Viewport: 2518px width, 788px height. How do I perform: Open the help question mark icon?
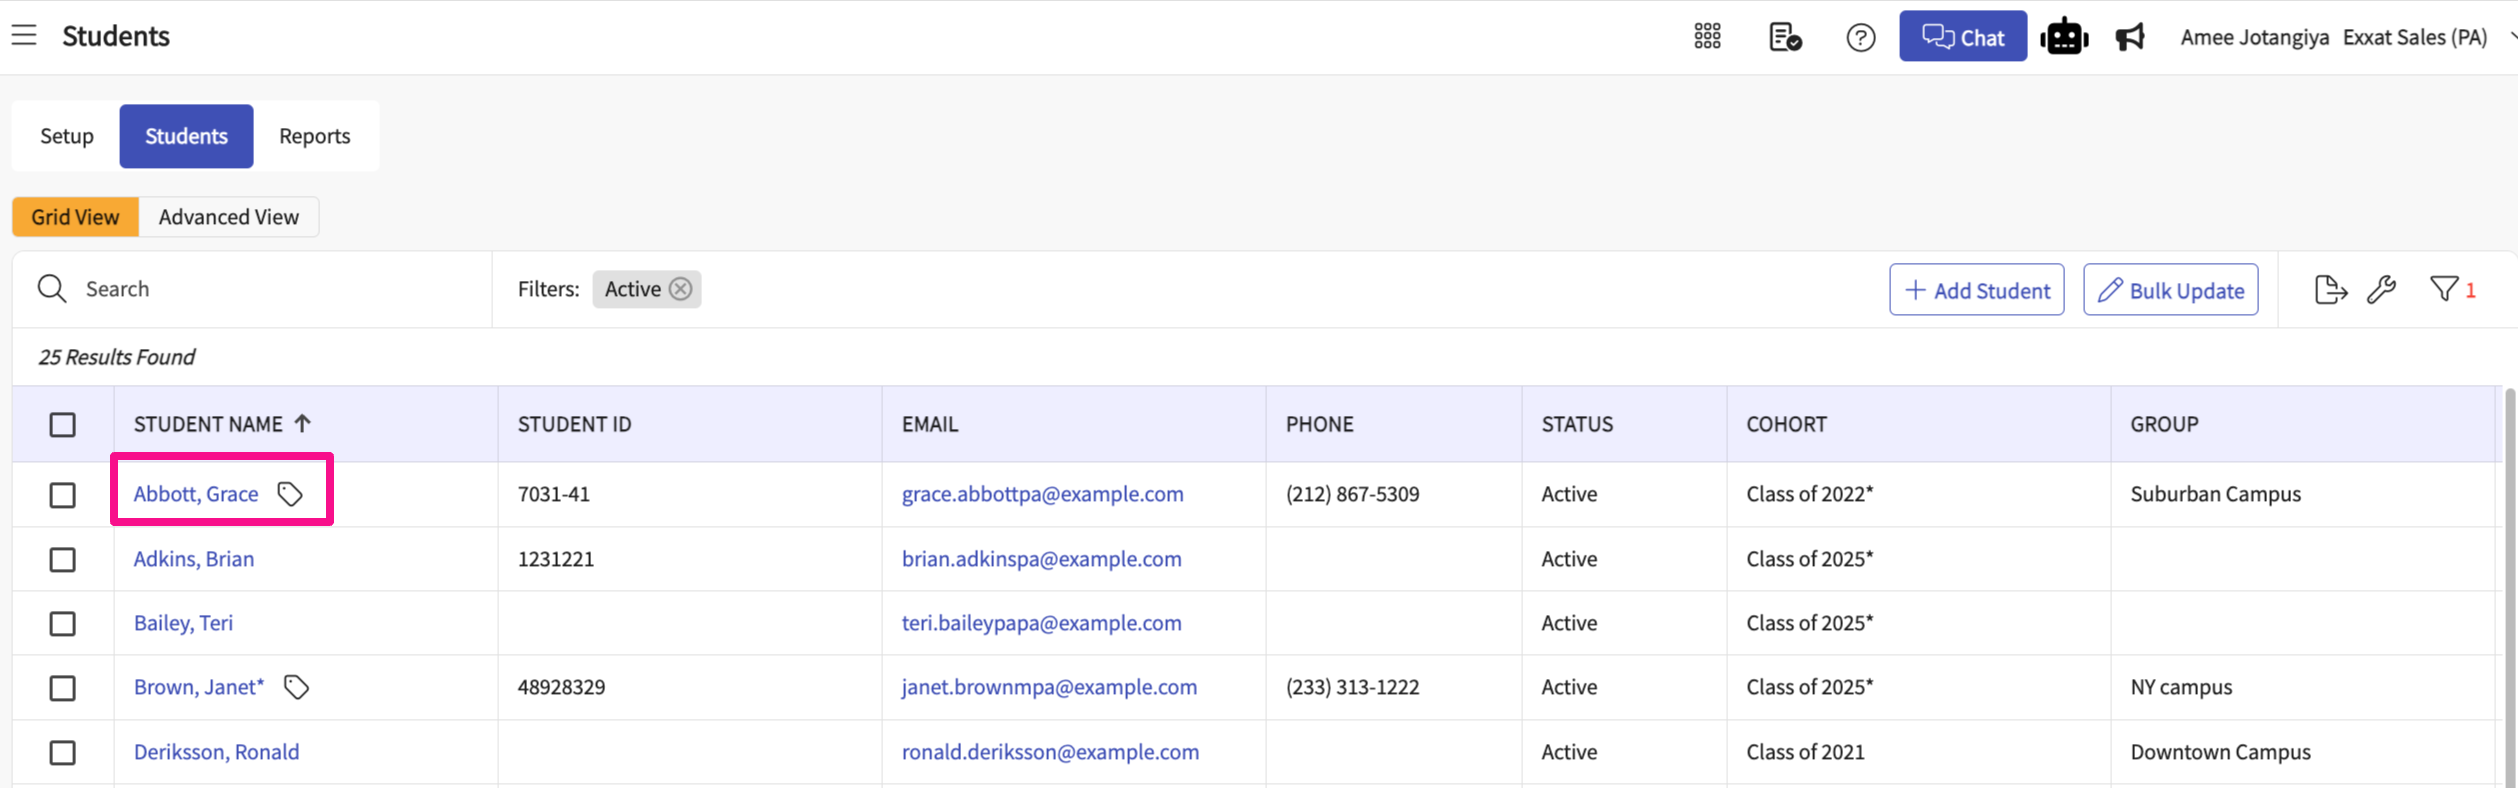(x=1860, y=38)
